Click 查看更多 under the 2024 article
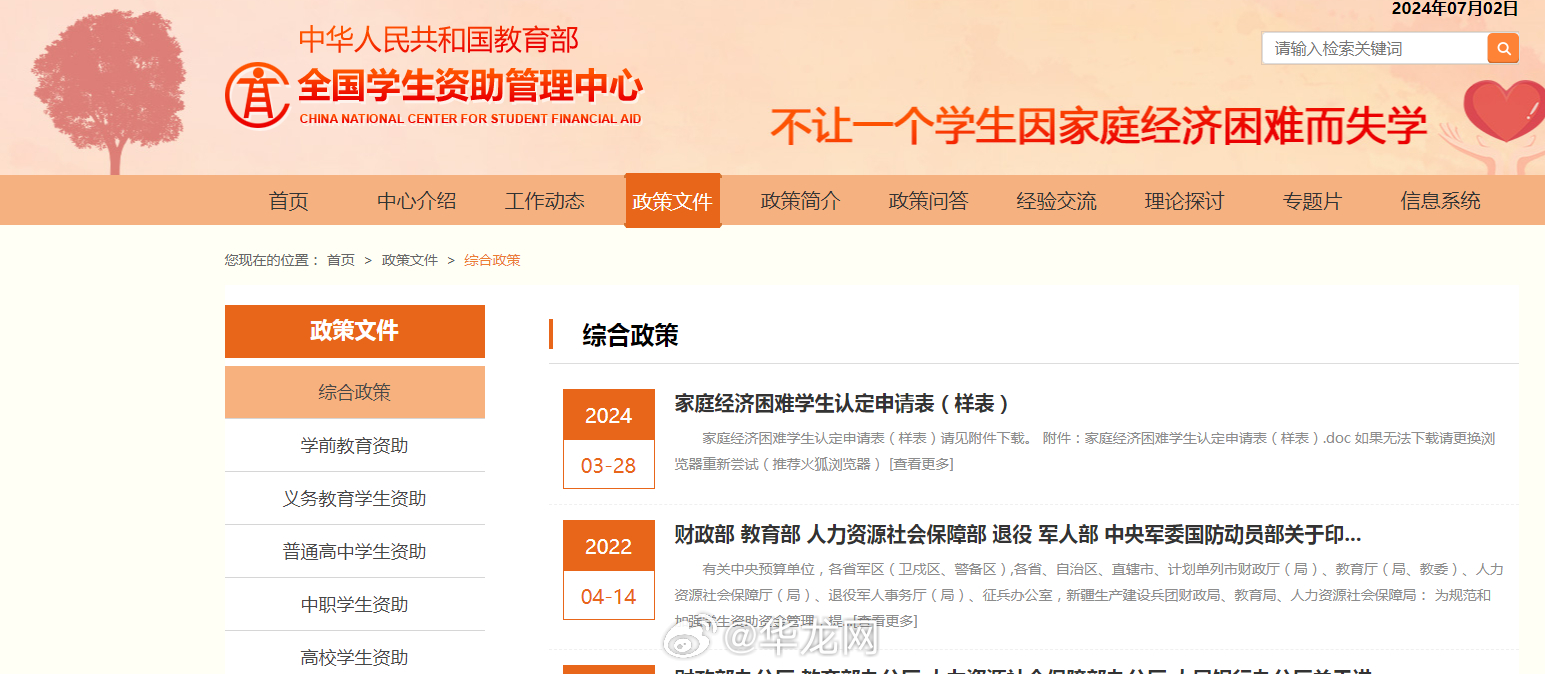This screenshot has height=674, width=1545. click(921, 464)
